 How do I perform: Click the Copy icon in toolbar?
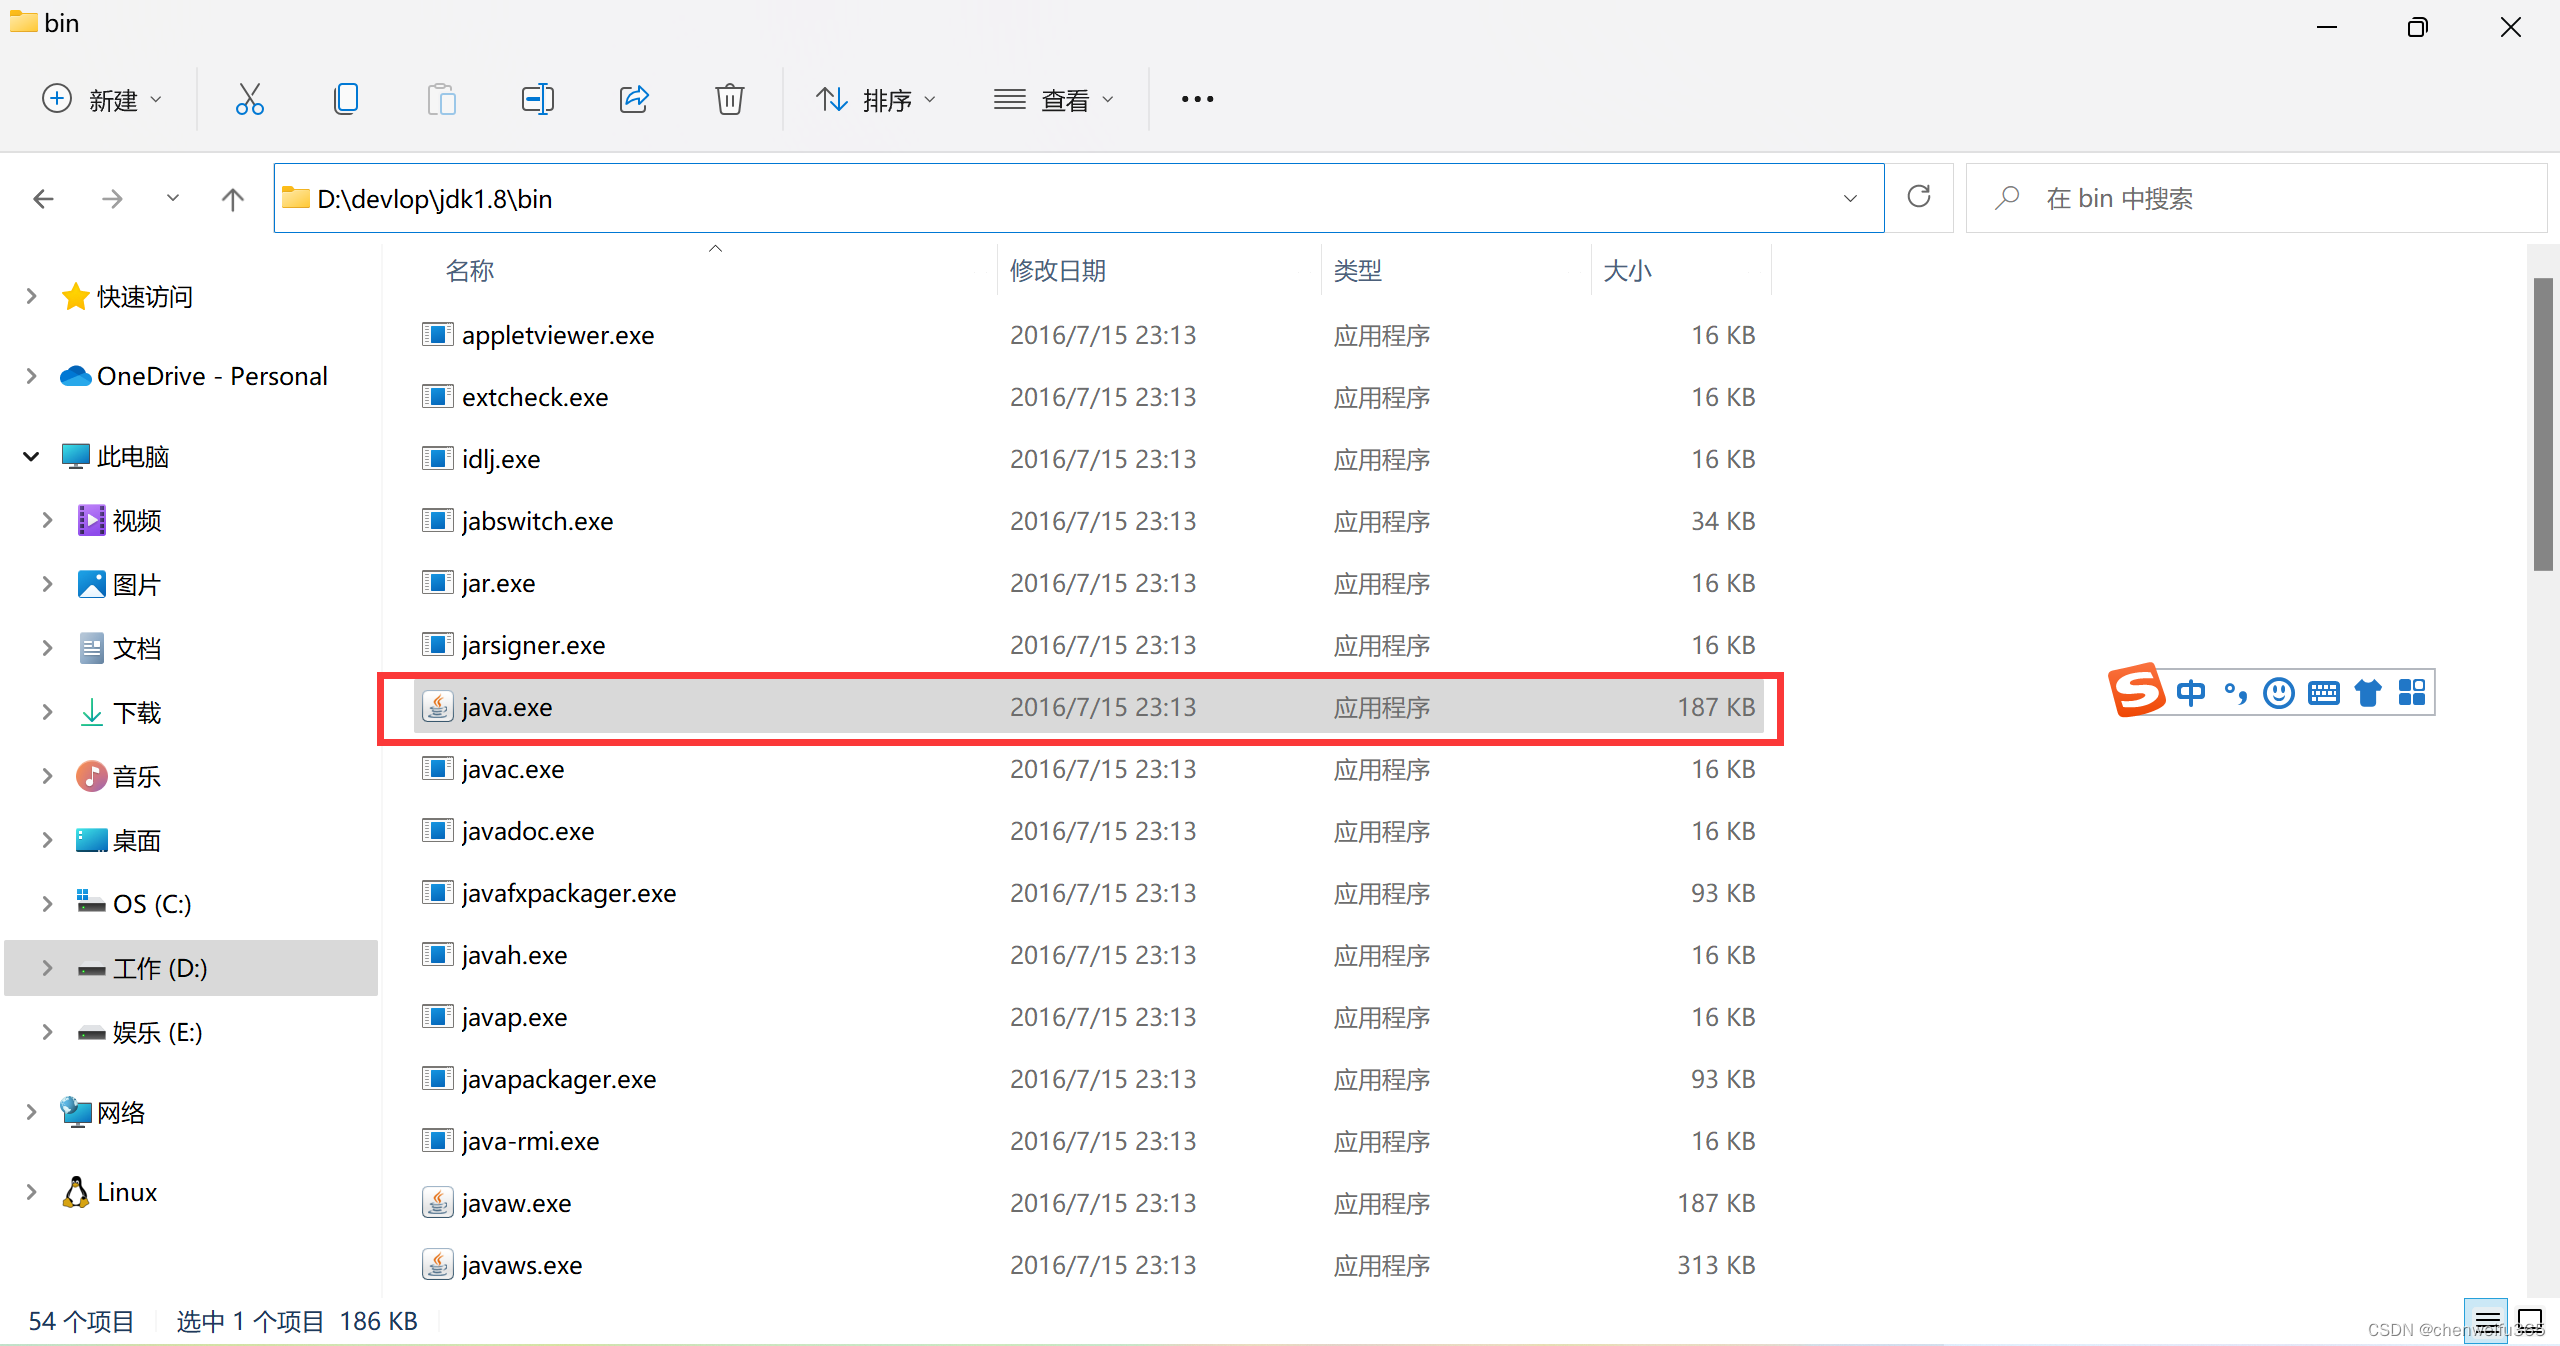pos(346,99)
